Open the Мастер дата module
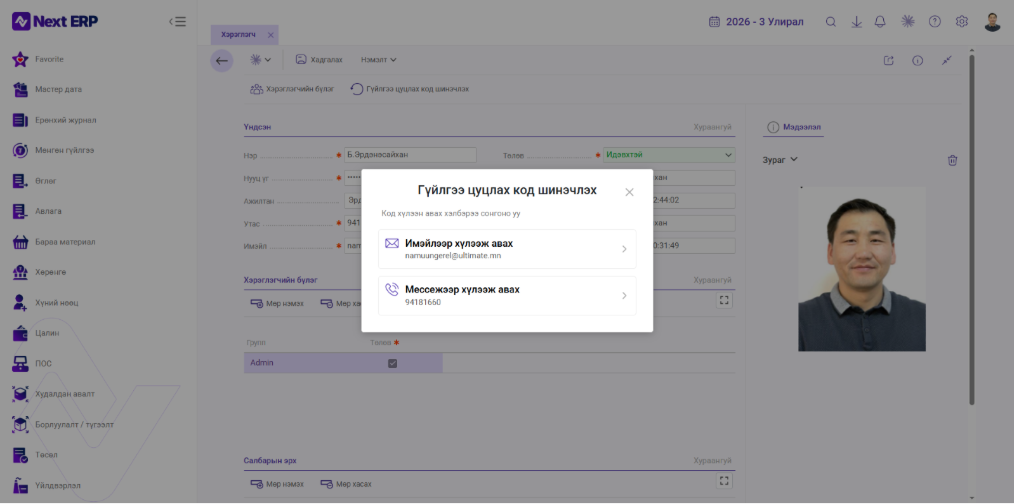Image resolution: width=1014 pixels, height=504 pixels. coord(58,89)
